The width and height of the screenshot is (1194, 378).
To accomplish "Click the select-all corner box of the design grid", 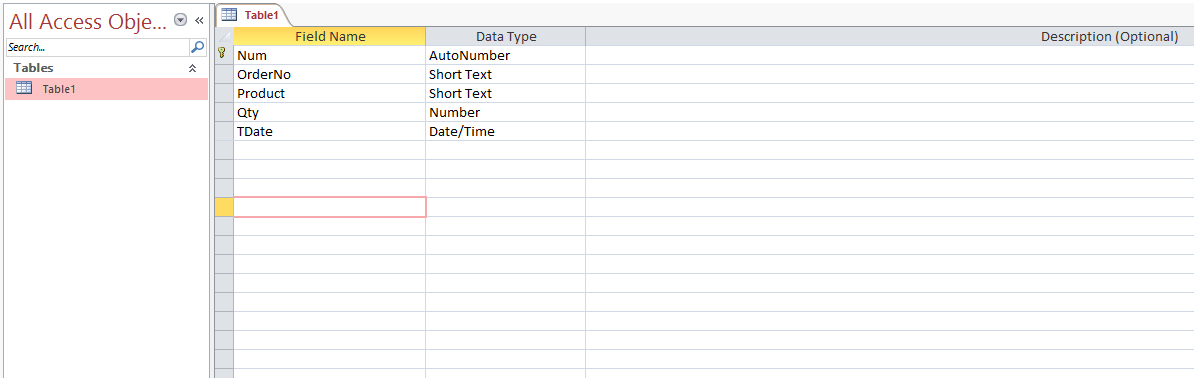I will tap(224, 36).
